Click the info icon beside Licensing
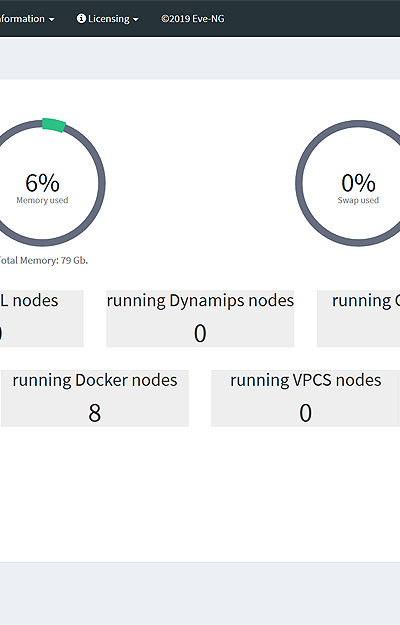 [81, 18]
